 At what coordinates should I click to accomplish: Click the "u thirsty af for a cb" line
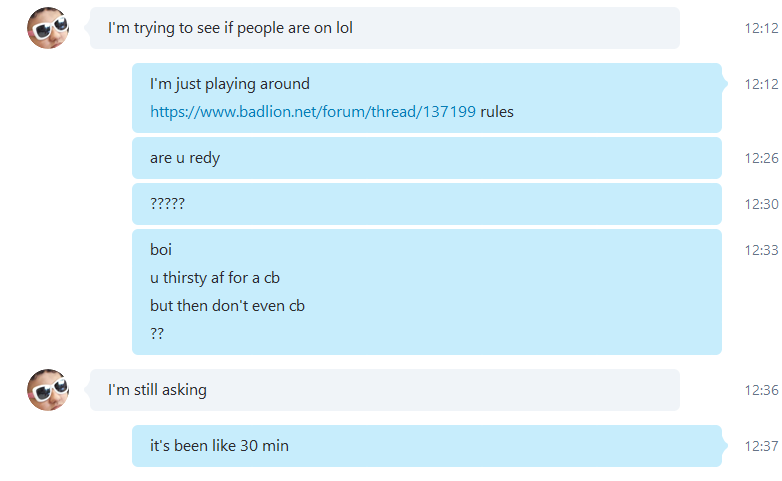215,277
